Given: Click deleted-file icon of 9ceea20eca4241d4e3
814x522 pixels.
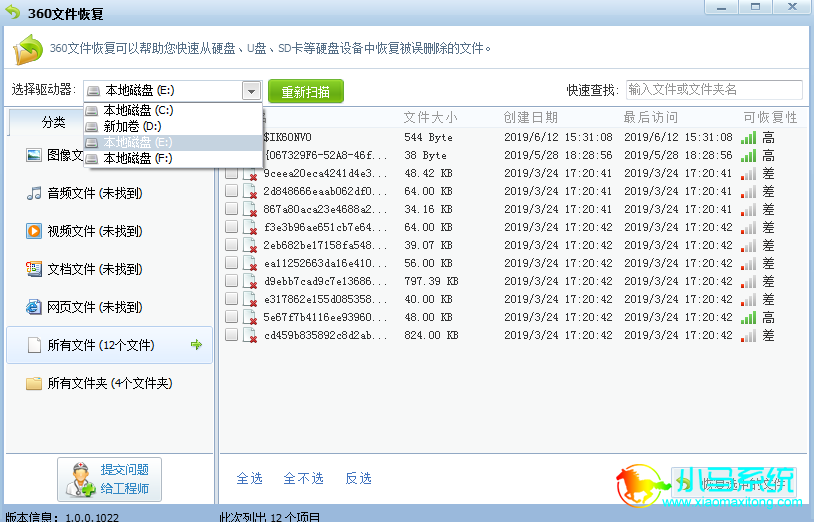Looking at the screenshot, I should (x=250, y=174).
